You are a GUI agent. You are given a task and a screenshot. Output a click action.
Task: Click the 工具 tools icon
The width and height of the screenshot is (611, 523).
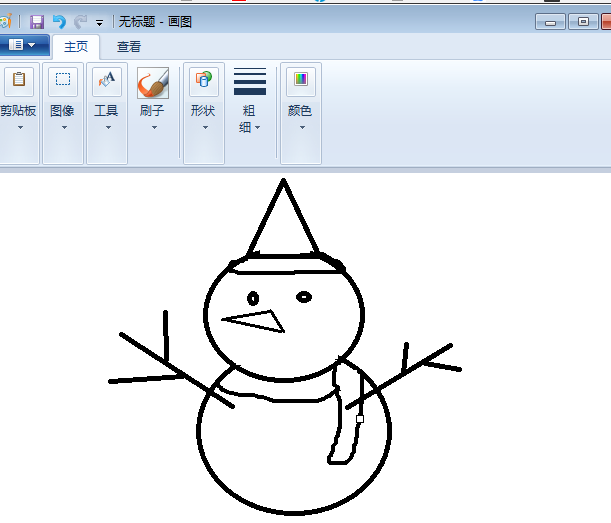107,81
